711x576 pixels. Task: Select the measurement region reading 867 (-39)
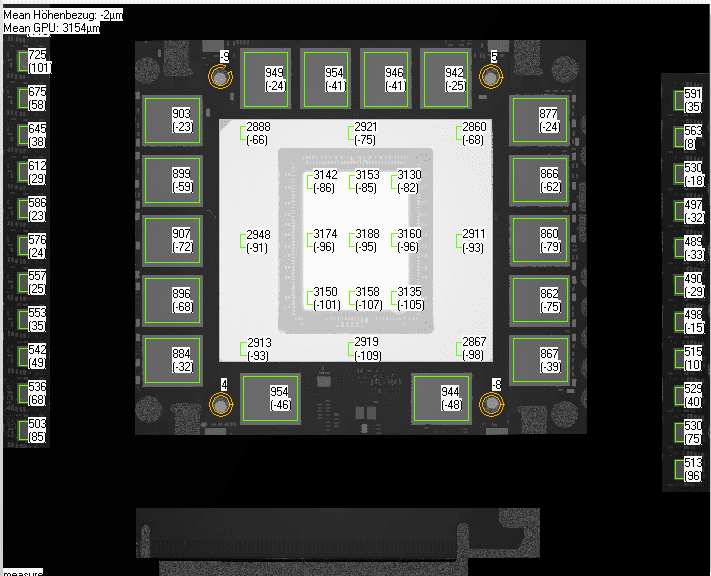tap(540, 360)
